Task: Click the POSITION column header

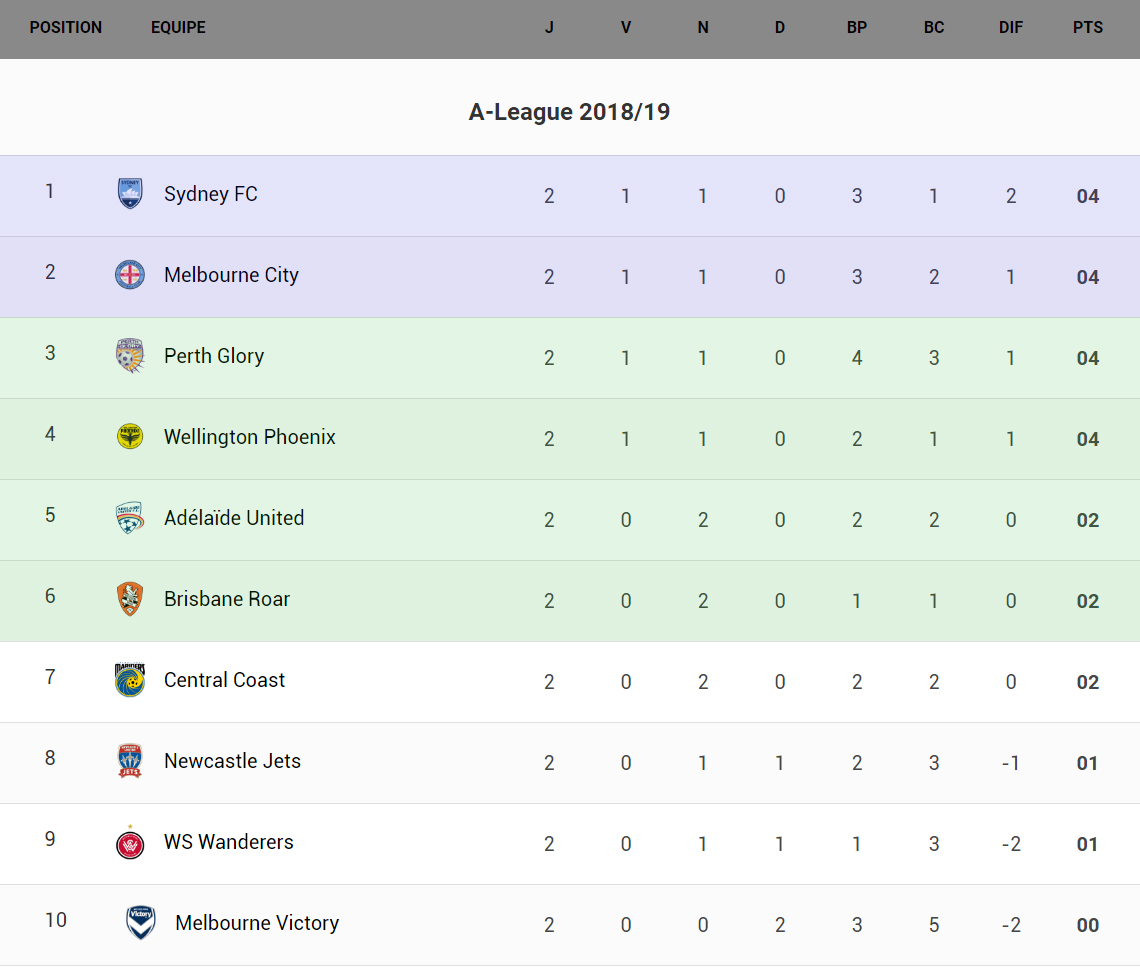Action: 66,28
